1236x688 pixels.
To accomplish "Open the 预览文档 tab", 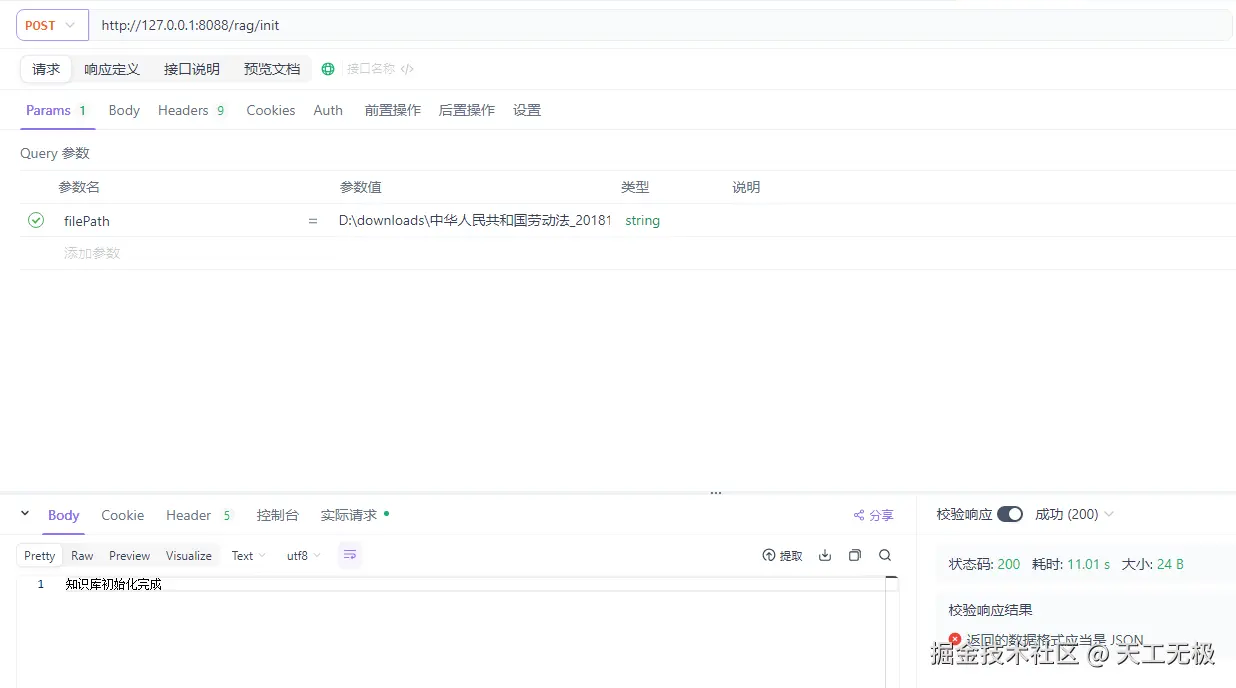I will pyautogui.click(x=272, y=69).
